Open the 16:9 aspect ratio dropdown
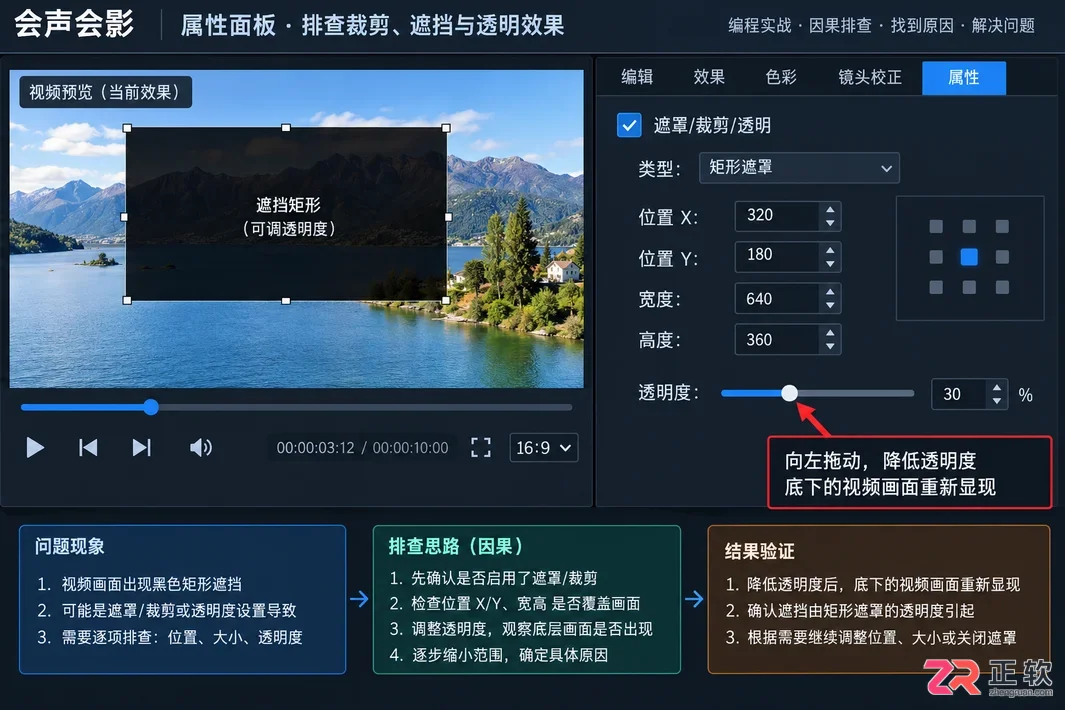This screenshot has width=1065, height=710. [543, 448]
